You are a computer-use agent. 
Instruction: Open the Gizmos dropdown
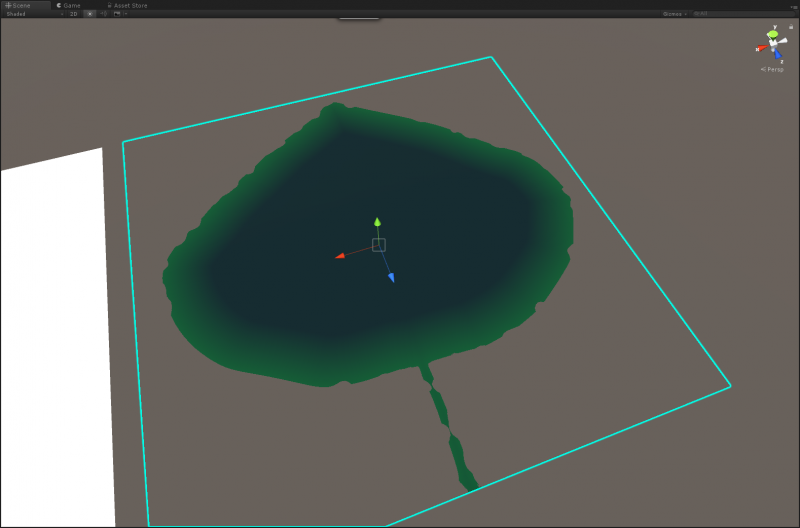[675, 14]
